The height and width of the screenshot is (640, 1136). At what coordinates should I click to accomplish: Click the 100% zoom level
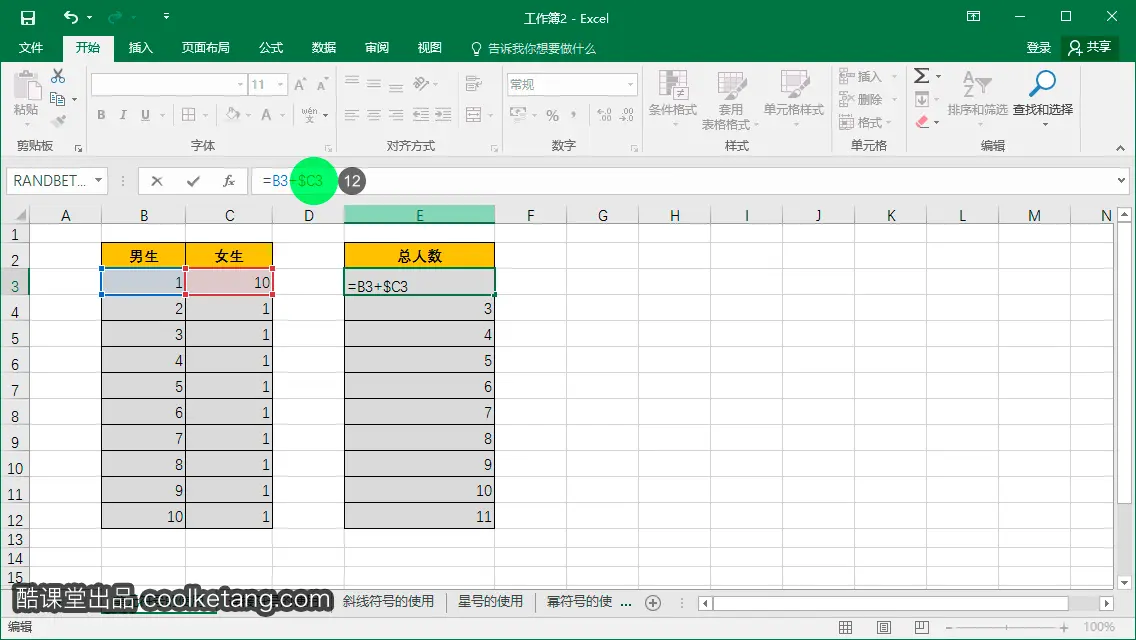pyautogui.click(x=1099, y=627)
